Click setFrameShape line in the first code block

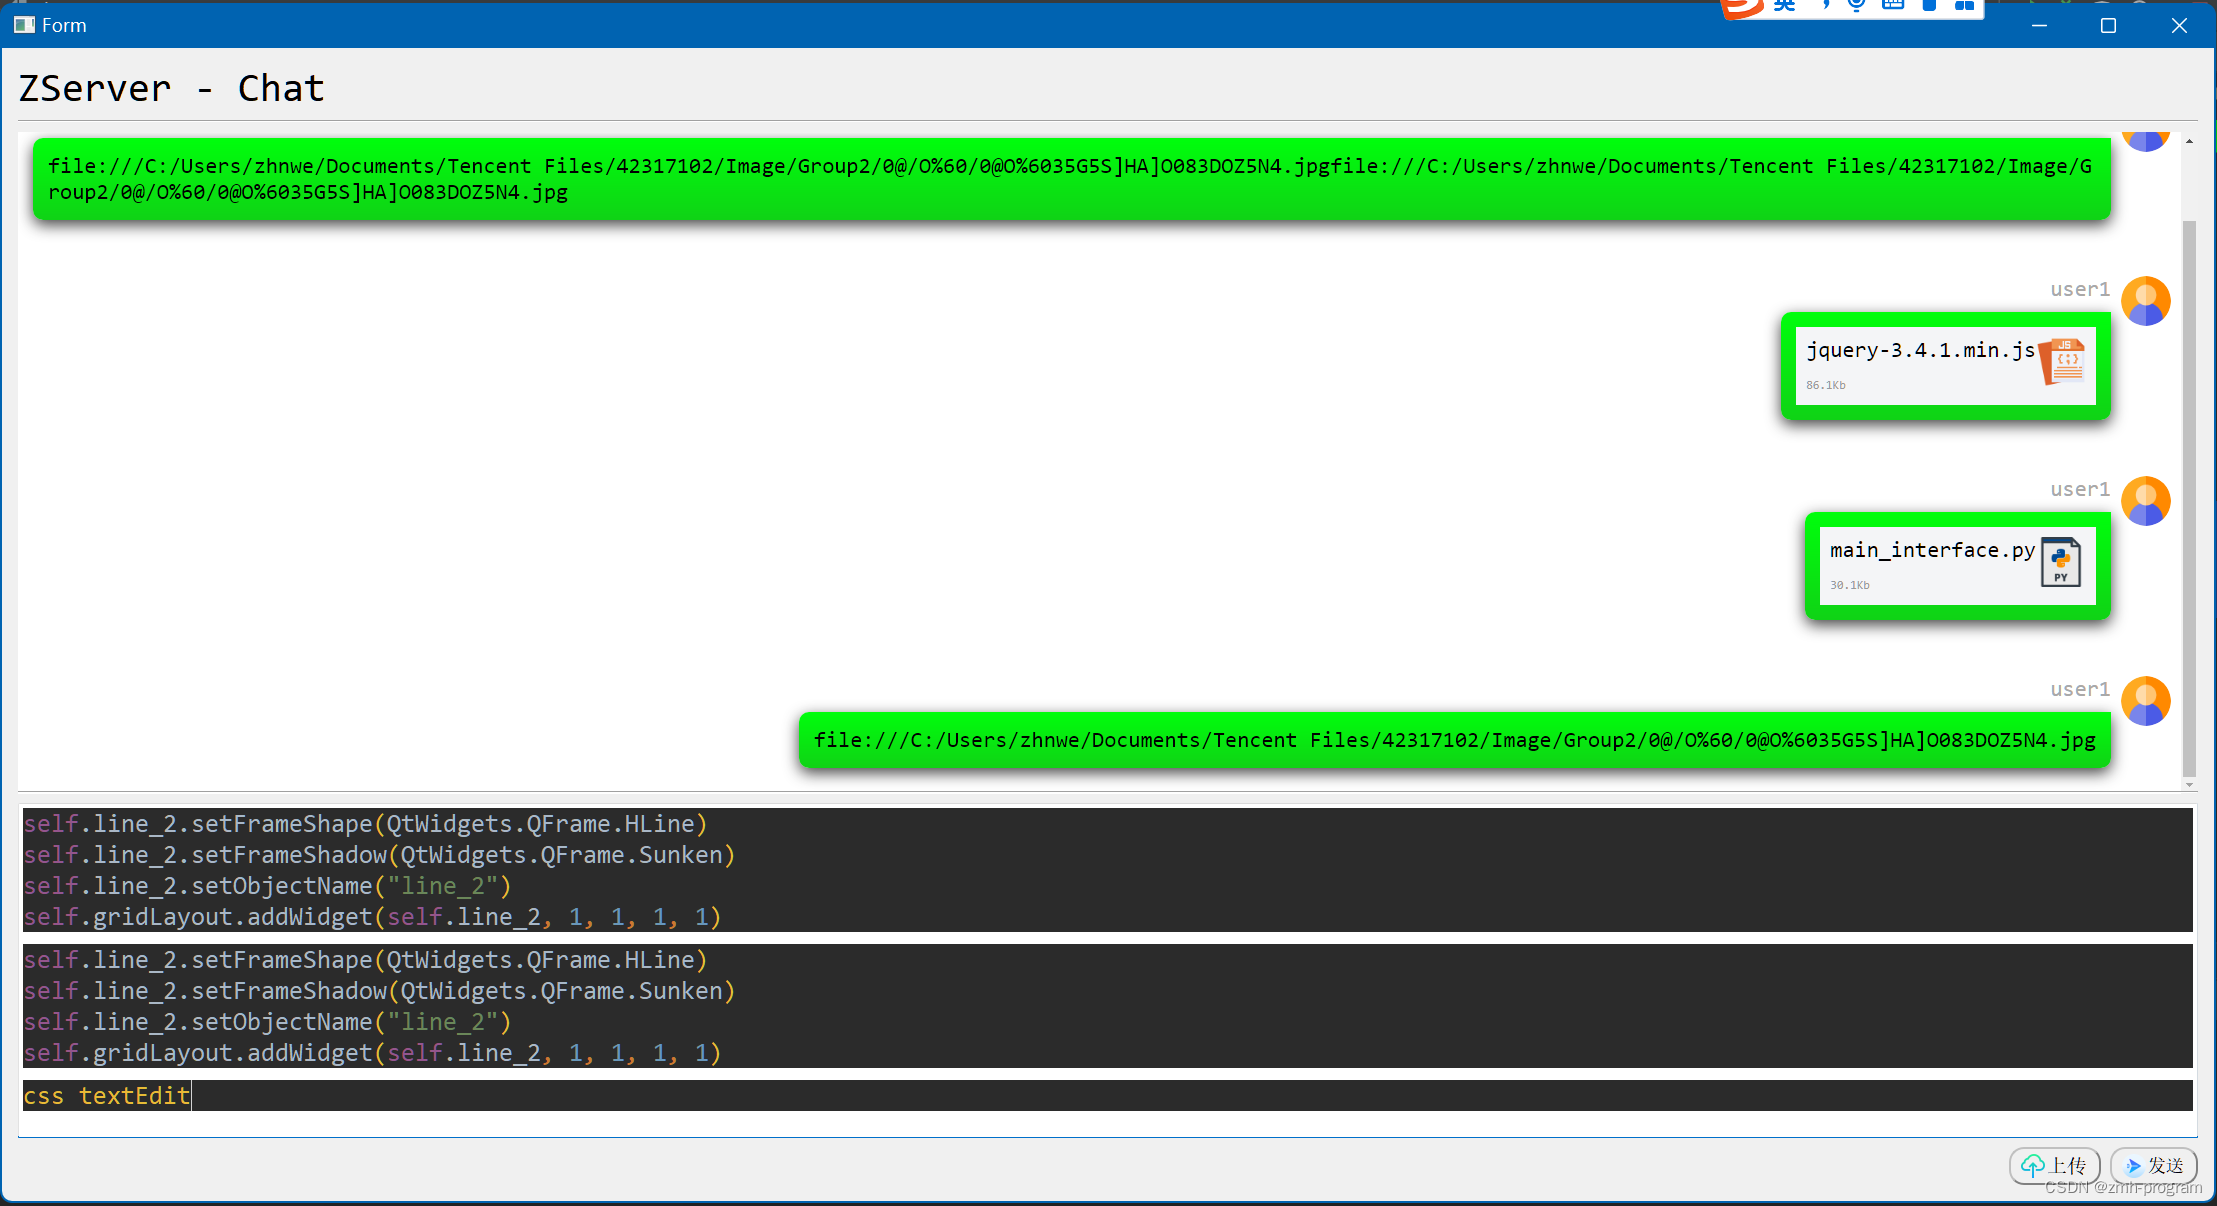[x=365, y=824]
